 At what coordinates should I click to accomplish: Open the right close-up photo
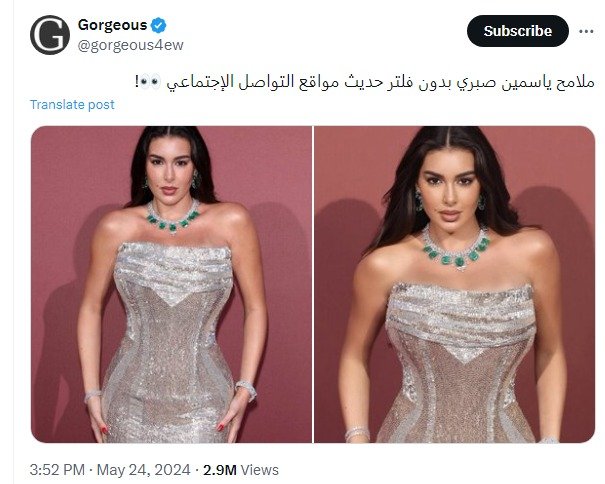tap(455, 284)
